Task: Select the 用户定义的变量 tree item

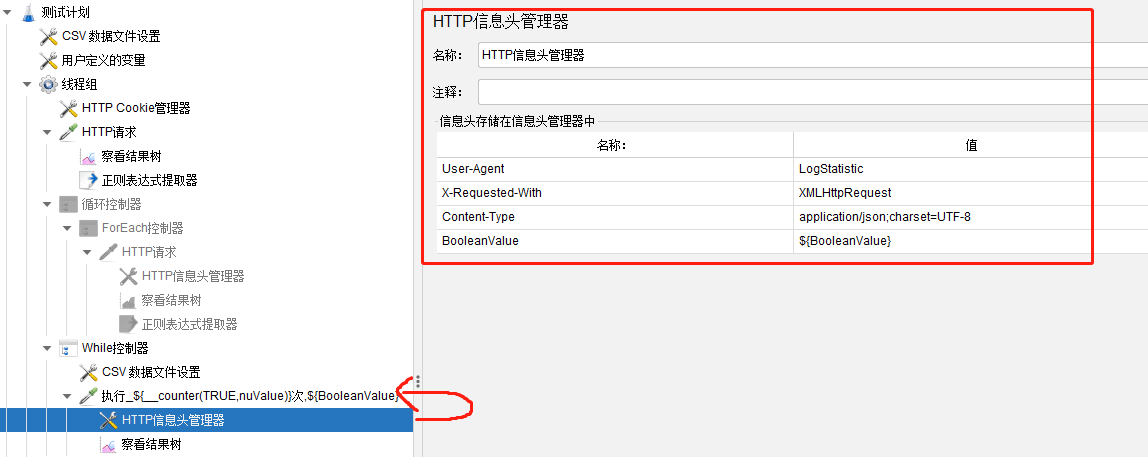Action: click(x=103, y=60)
